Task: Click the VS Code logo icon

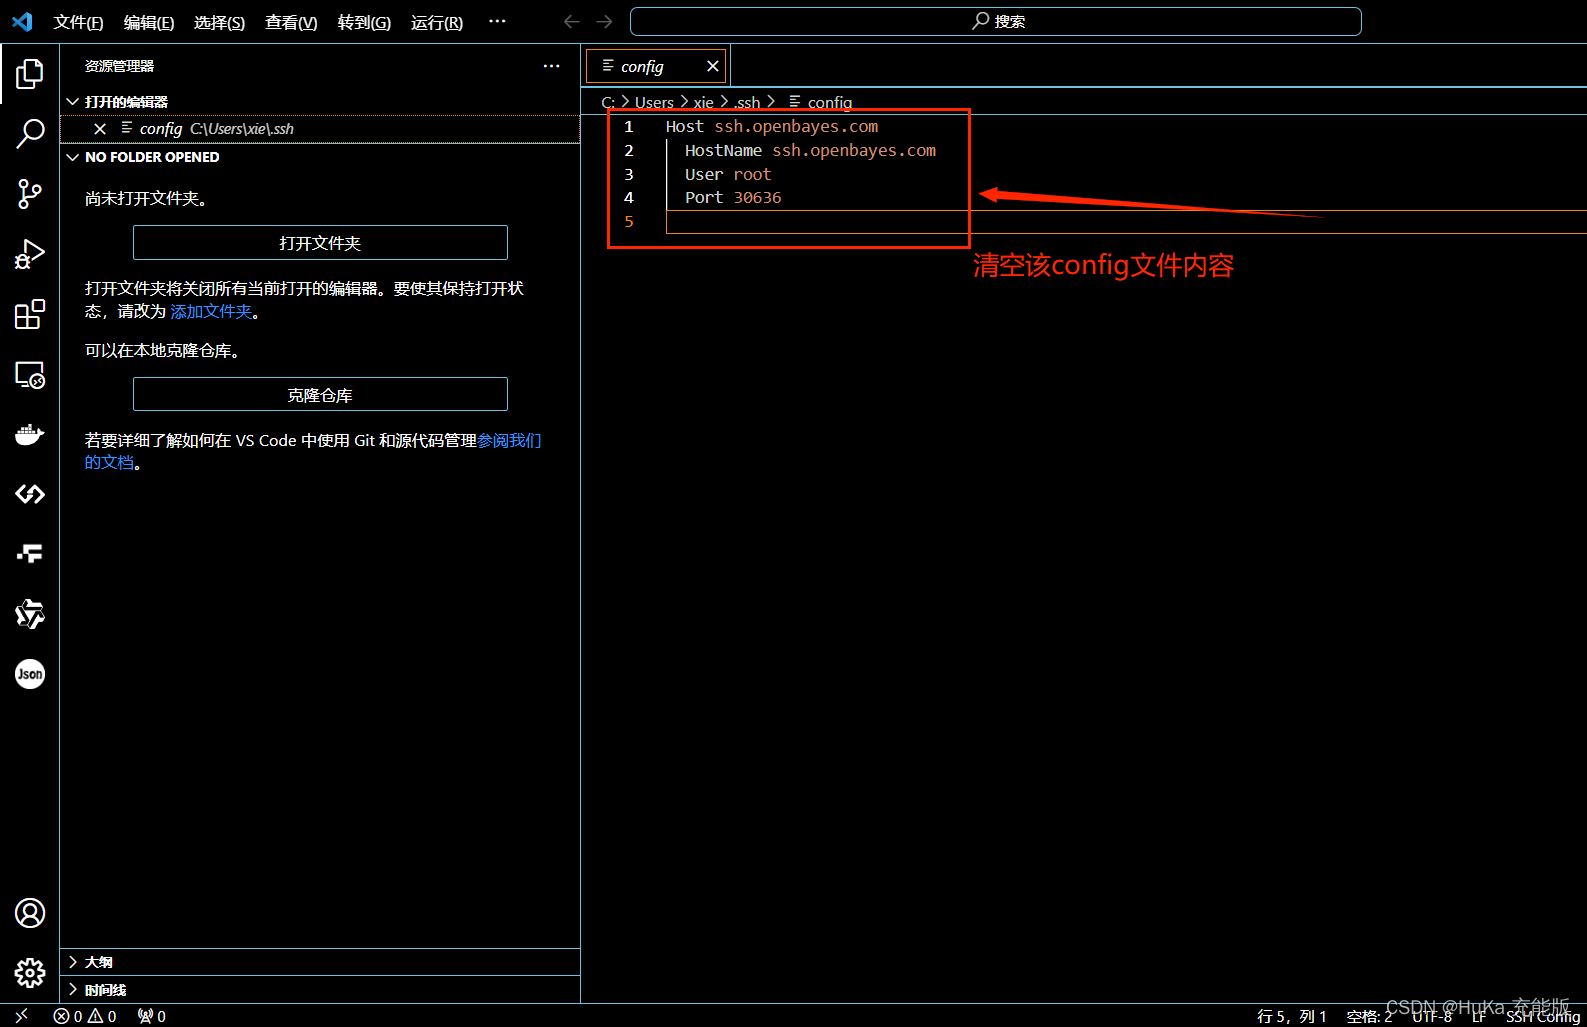Action: point(22,21)
